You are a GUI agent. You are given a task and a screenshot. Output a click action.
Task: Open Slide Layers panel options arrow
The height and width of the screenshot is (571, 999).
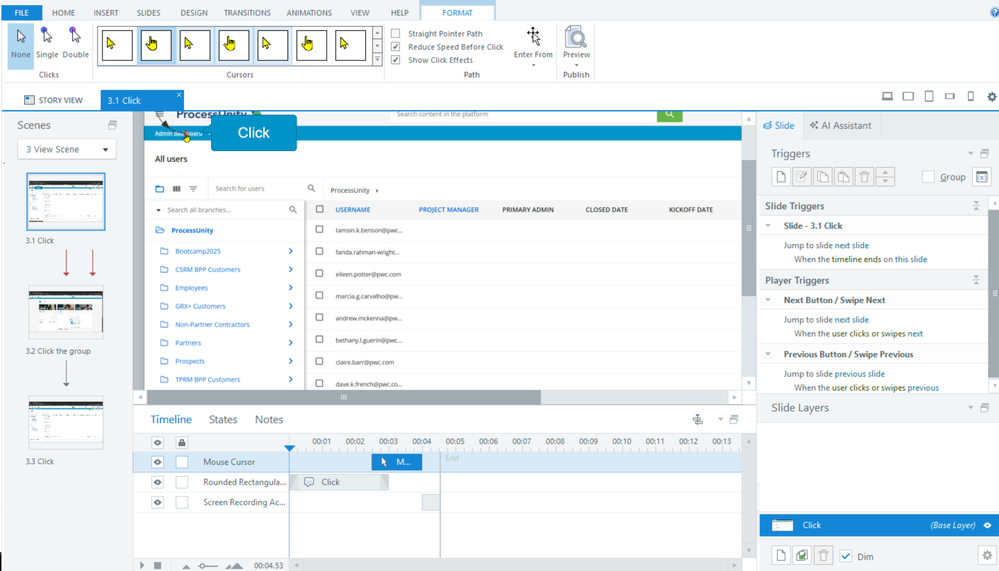coord(970,407)
